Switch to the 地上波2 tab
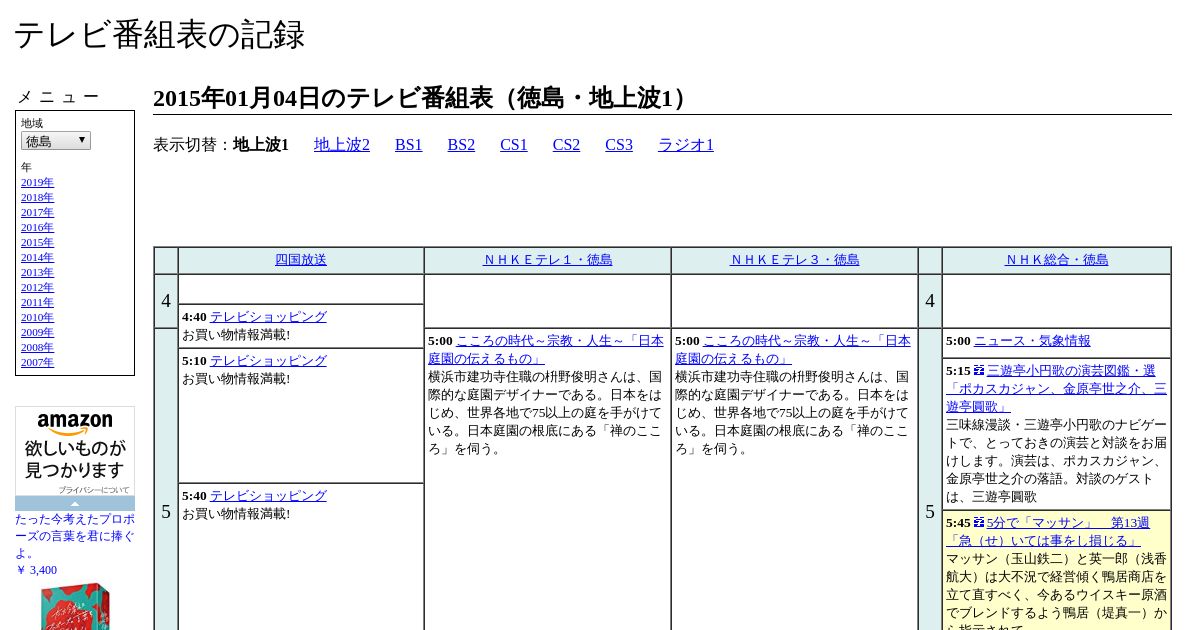This screenshot has width=1200, height=630. 342,145
